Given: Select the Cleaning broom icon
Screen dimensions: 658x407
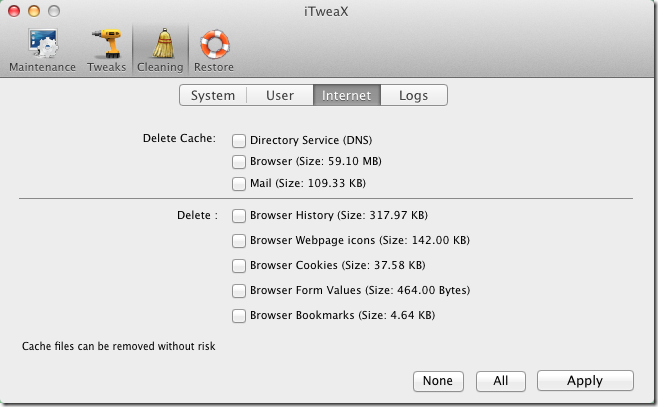Looking at the screenshot, I should (162, 44).
